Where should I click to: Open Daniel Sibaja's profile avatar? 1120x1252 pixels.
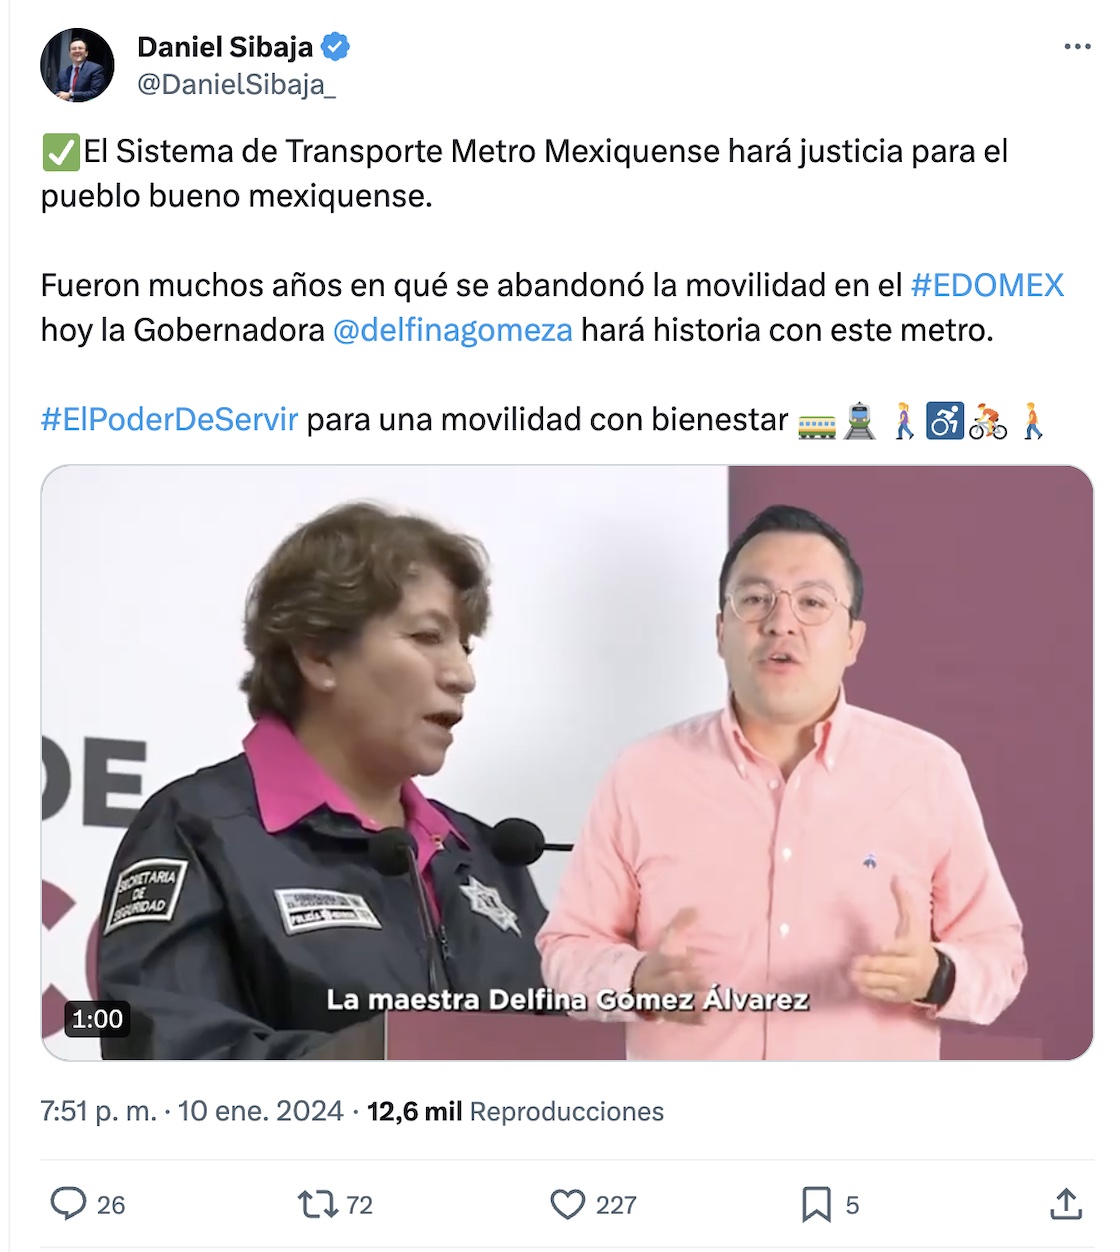pyautogui.click(x=77, y=65)
